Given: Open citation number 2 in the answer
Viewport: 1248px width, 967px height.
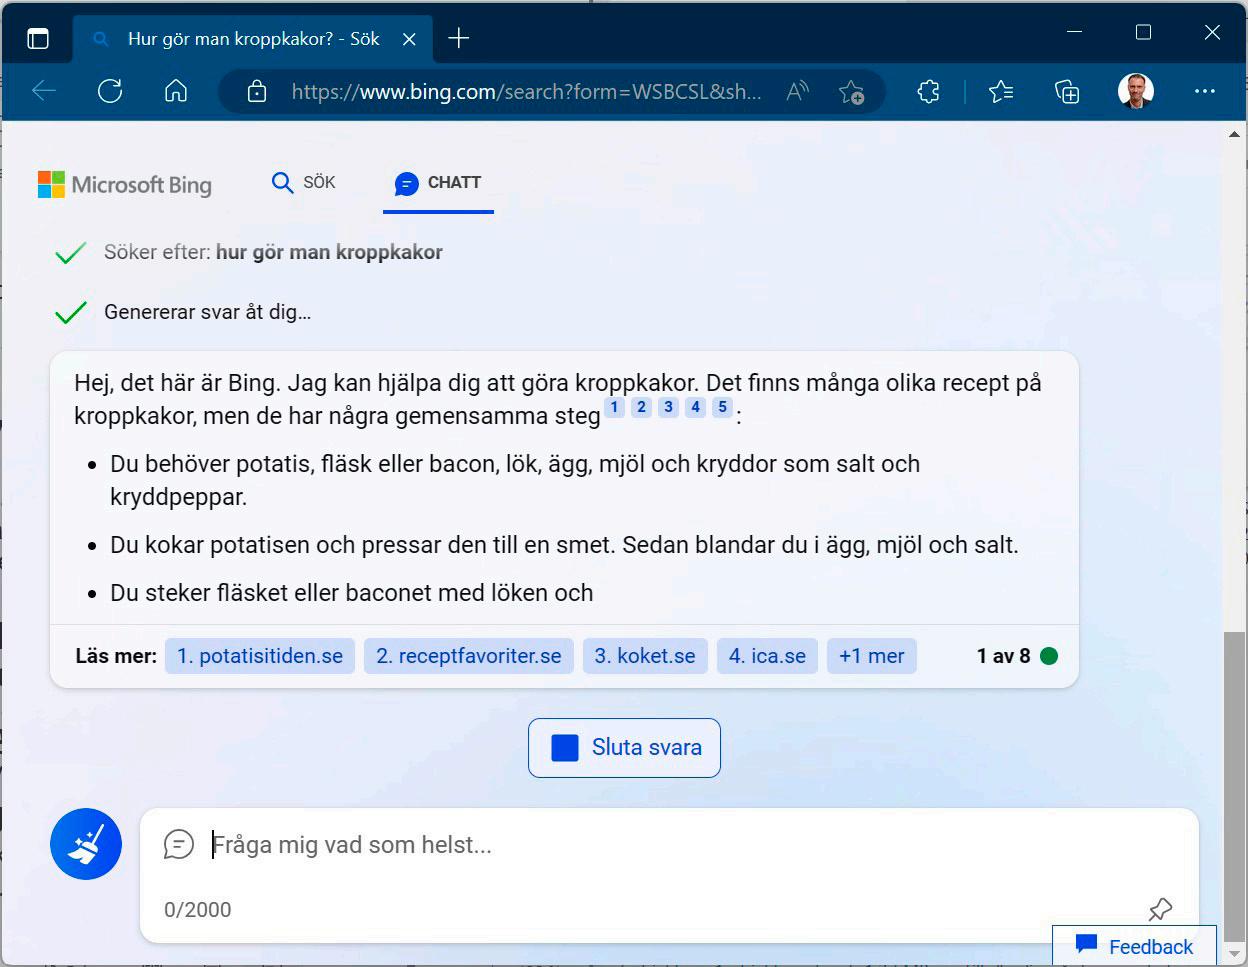Looking at the screenshot, I should (x=642, y=407).
